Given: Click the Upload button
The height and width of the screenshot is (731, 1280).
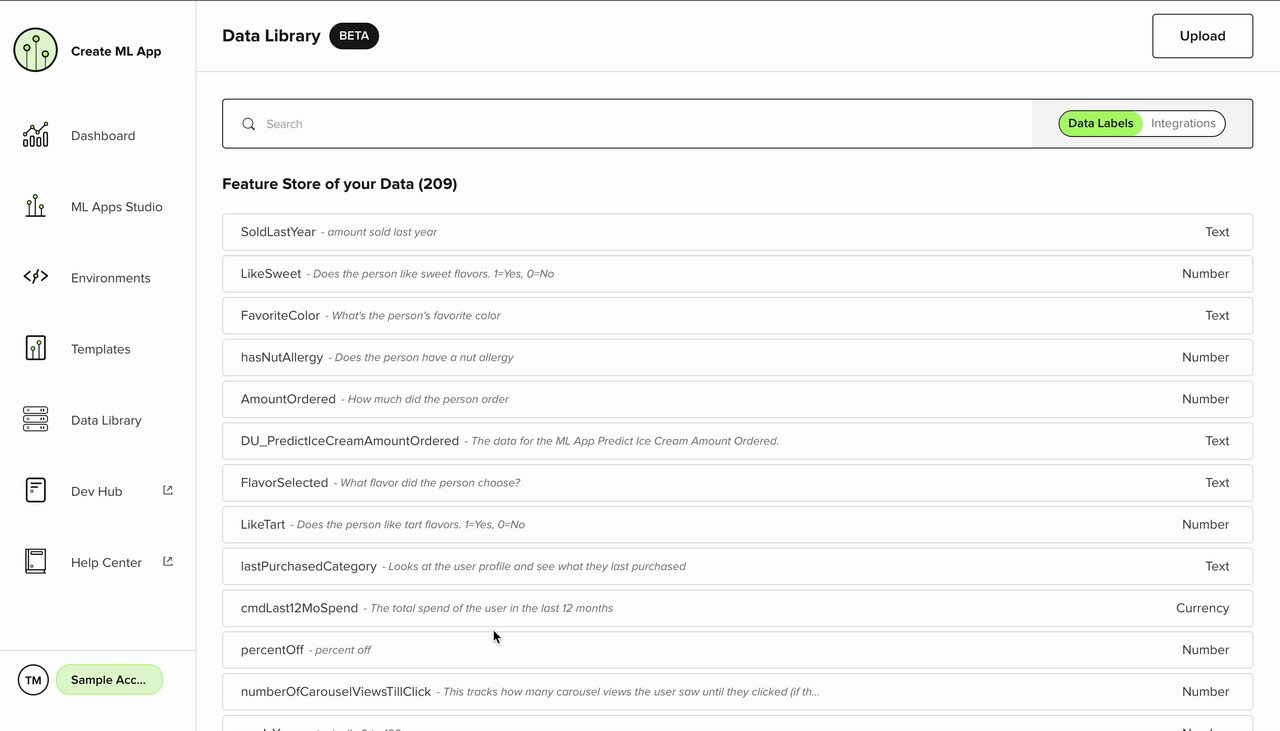Looking at the screenshot, I should tap(1202, 36).
